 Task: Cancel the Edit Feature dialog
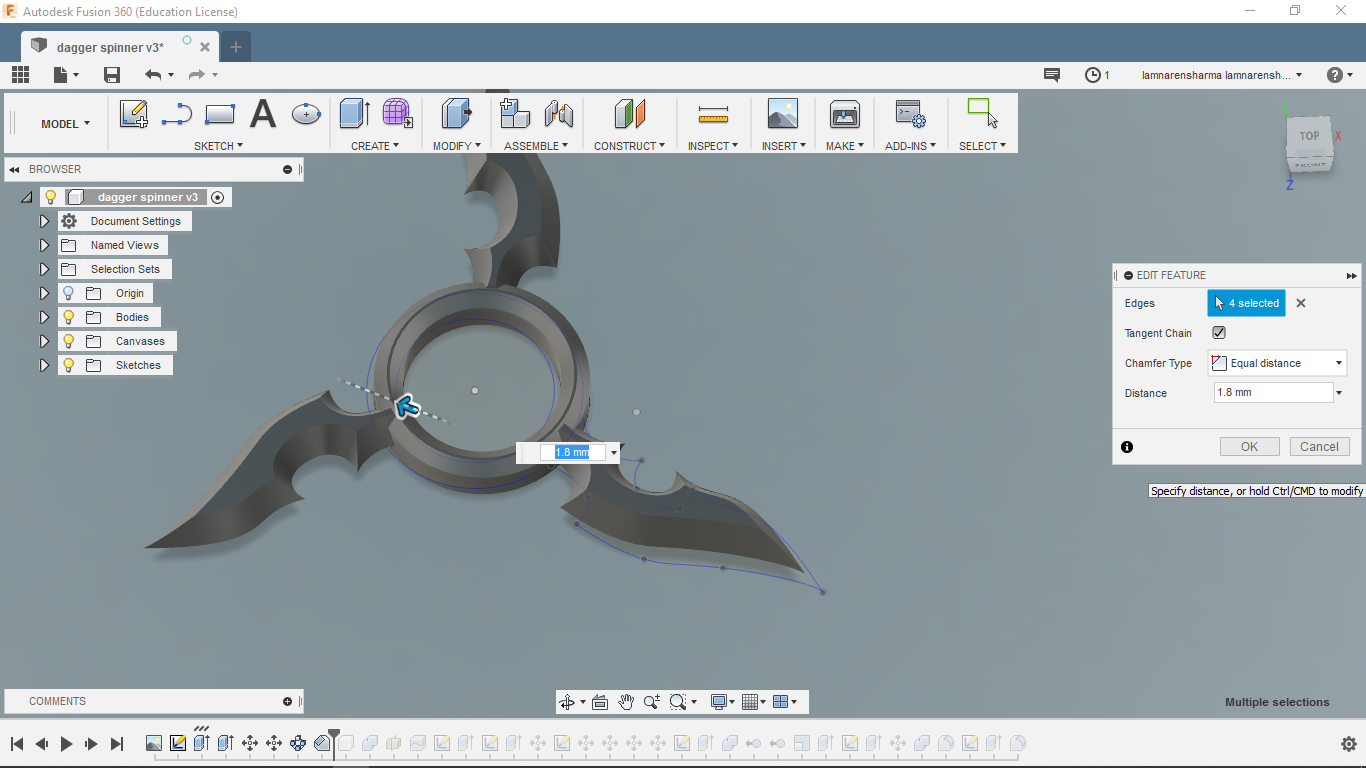(1319, 447)
